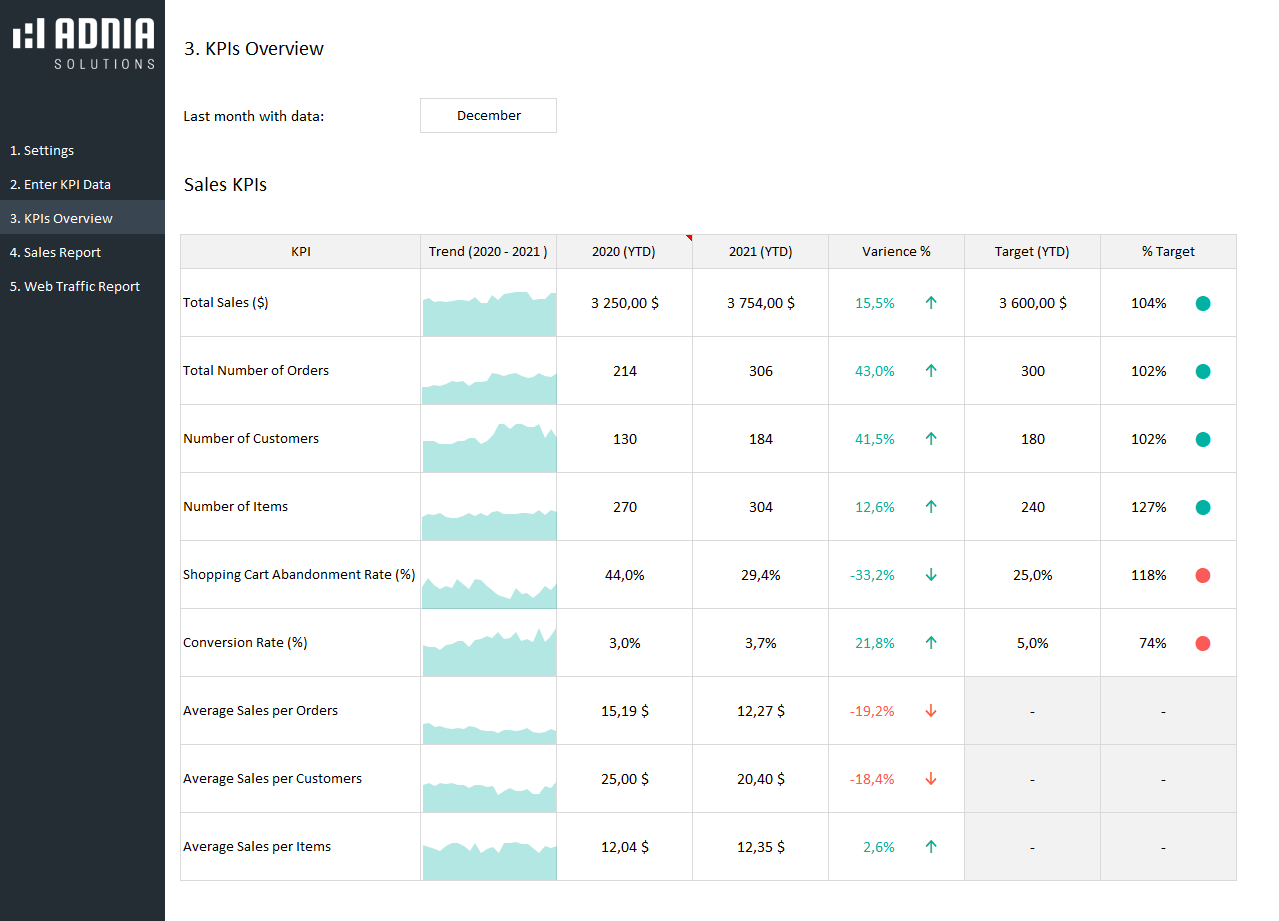Click the up arrow for Average Sales per Items

click(x=931, y=847)
